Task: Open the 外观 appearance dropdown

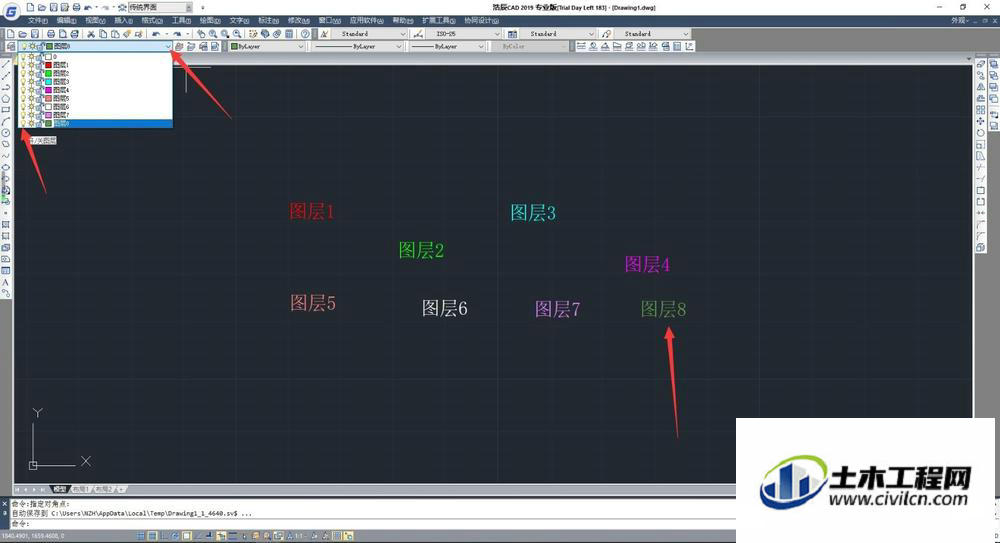Action: [x=960, y=20]
